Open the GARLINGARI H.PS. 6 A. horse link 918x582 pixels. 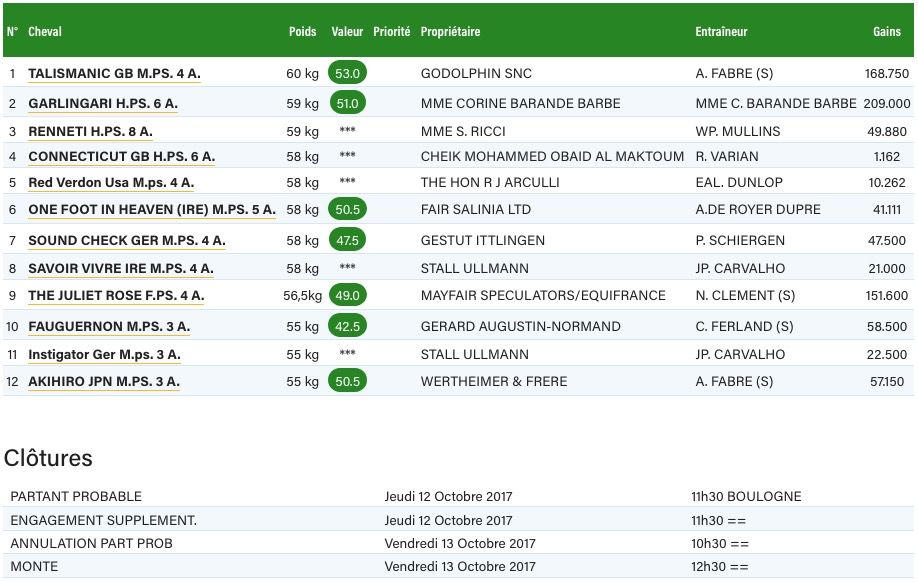103,104
